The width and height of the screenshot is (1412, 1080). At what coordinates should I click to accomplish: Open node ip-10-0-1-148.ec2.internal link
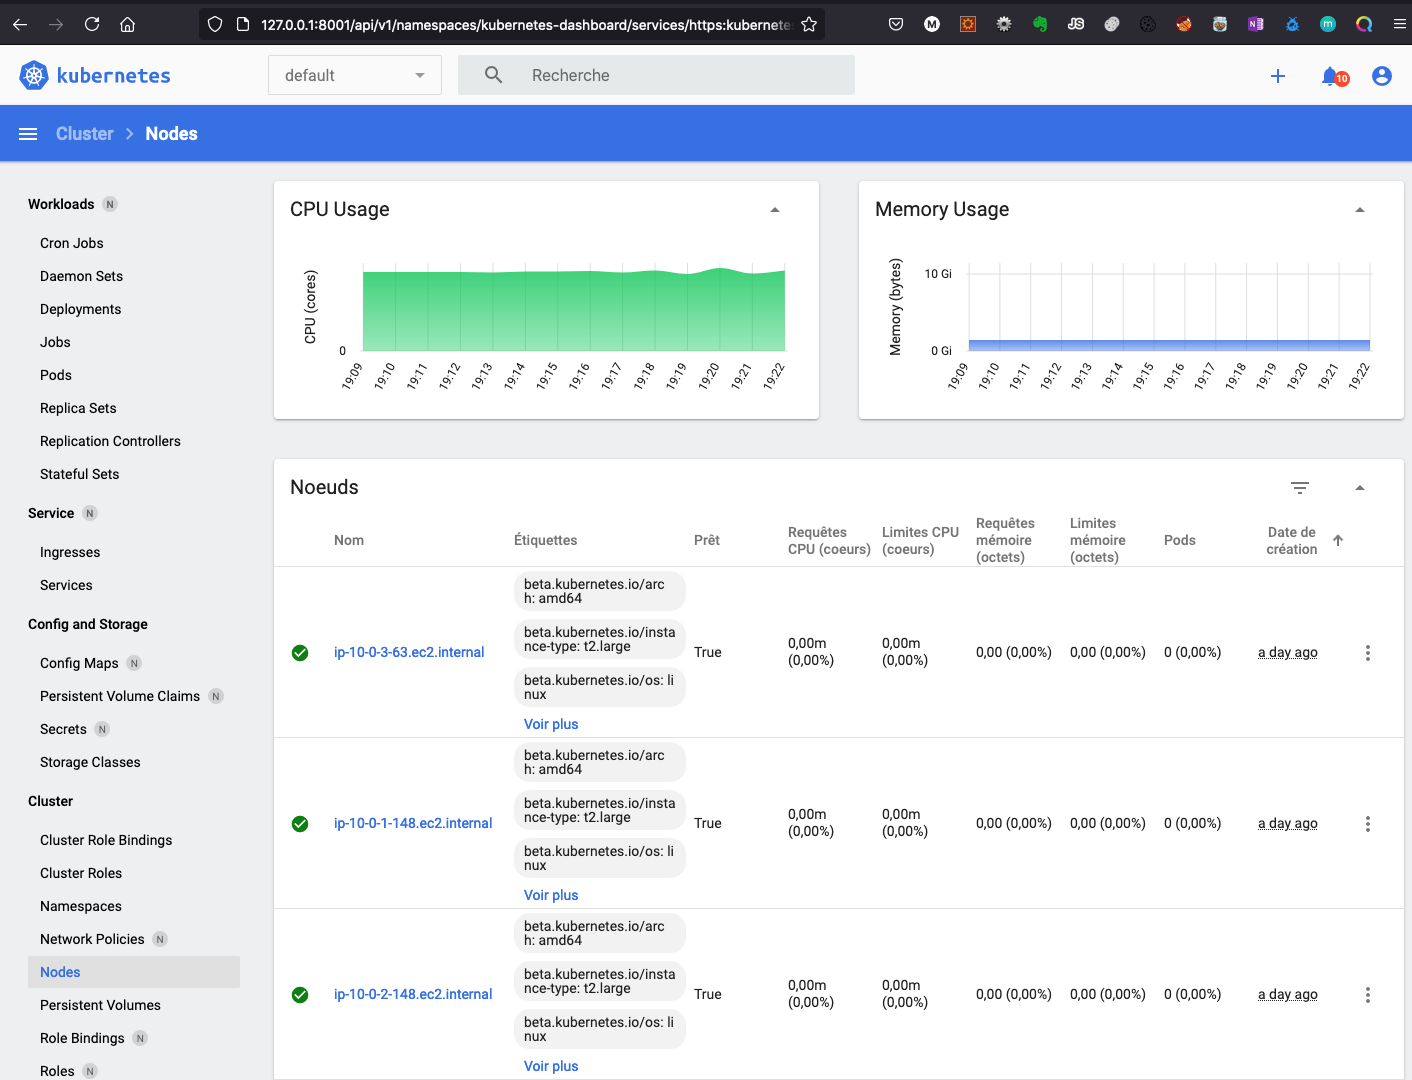coord(413,823)
